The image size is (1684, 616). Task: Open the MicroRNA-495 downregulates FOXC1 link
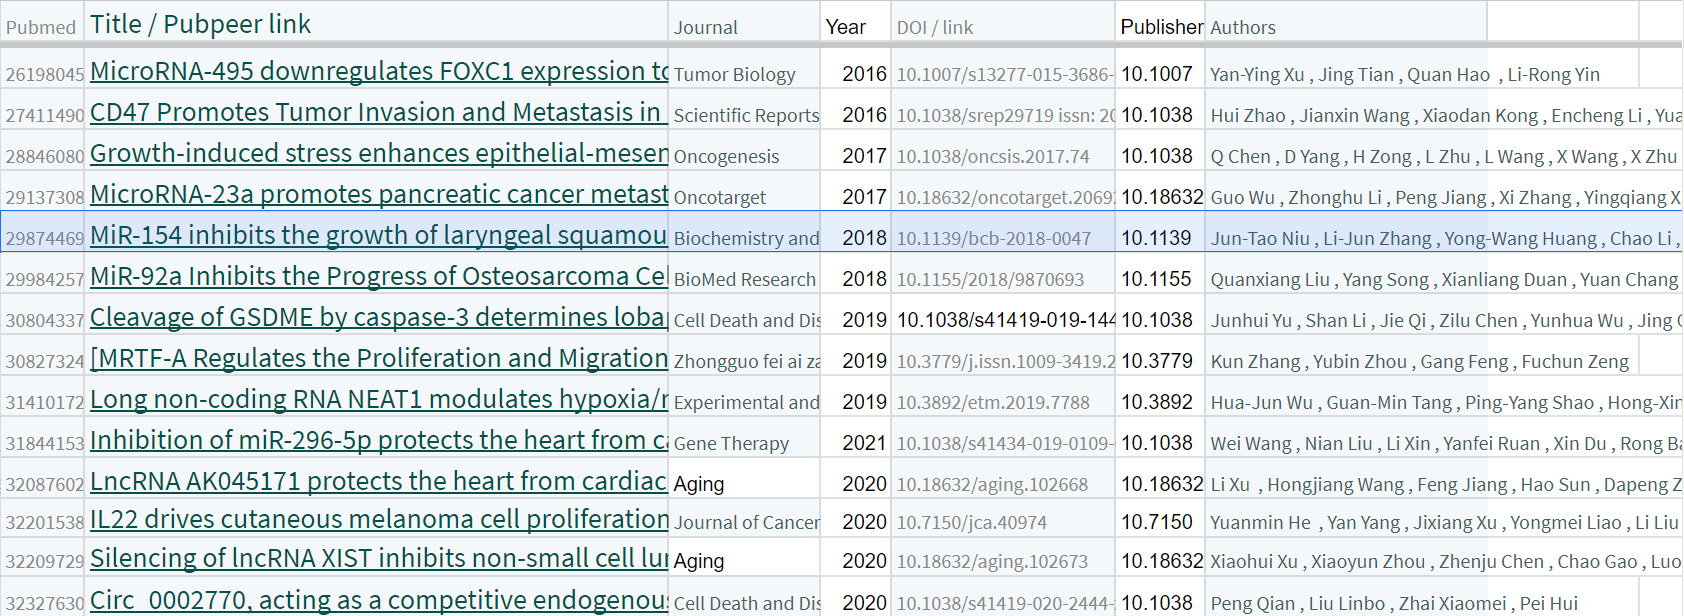(378, 72)
